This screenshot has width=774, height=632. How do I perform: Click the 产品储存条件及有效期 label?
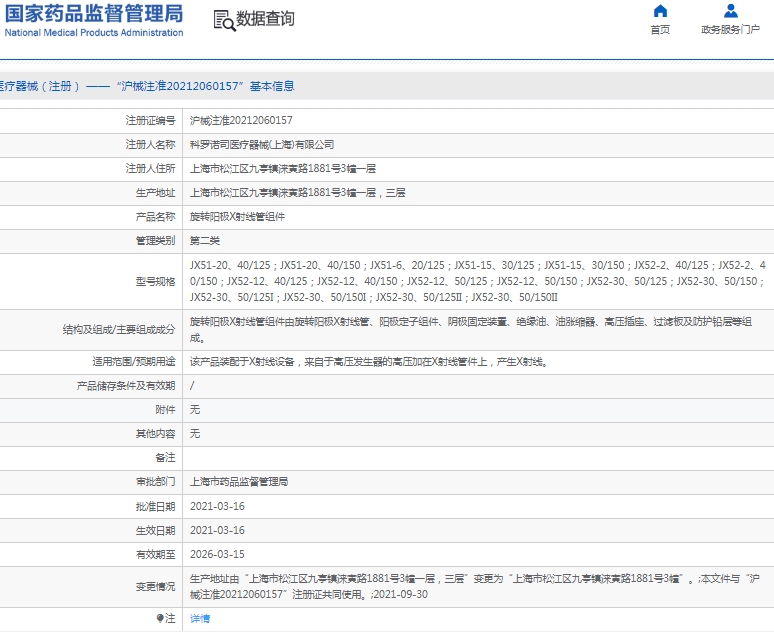(126, 386)
